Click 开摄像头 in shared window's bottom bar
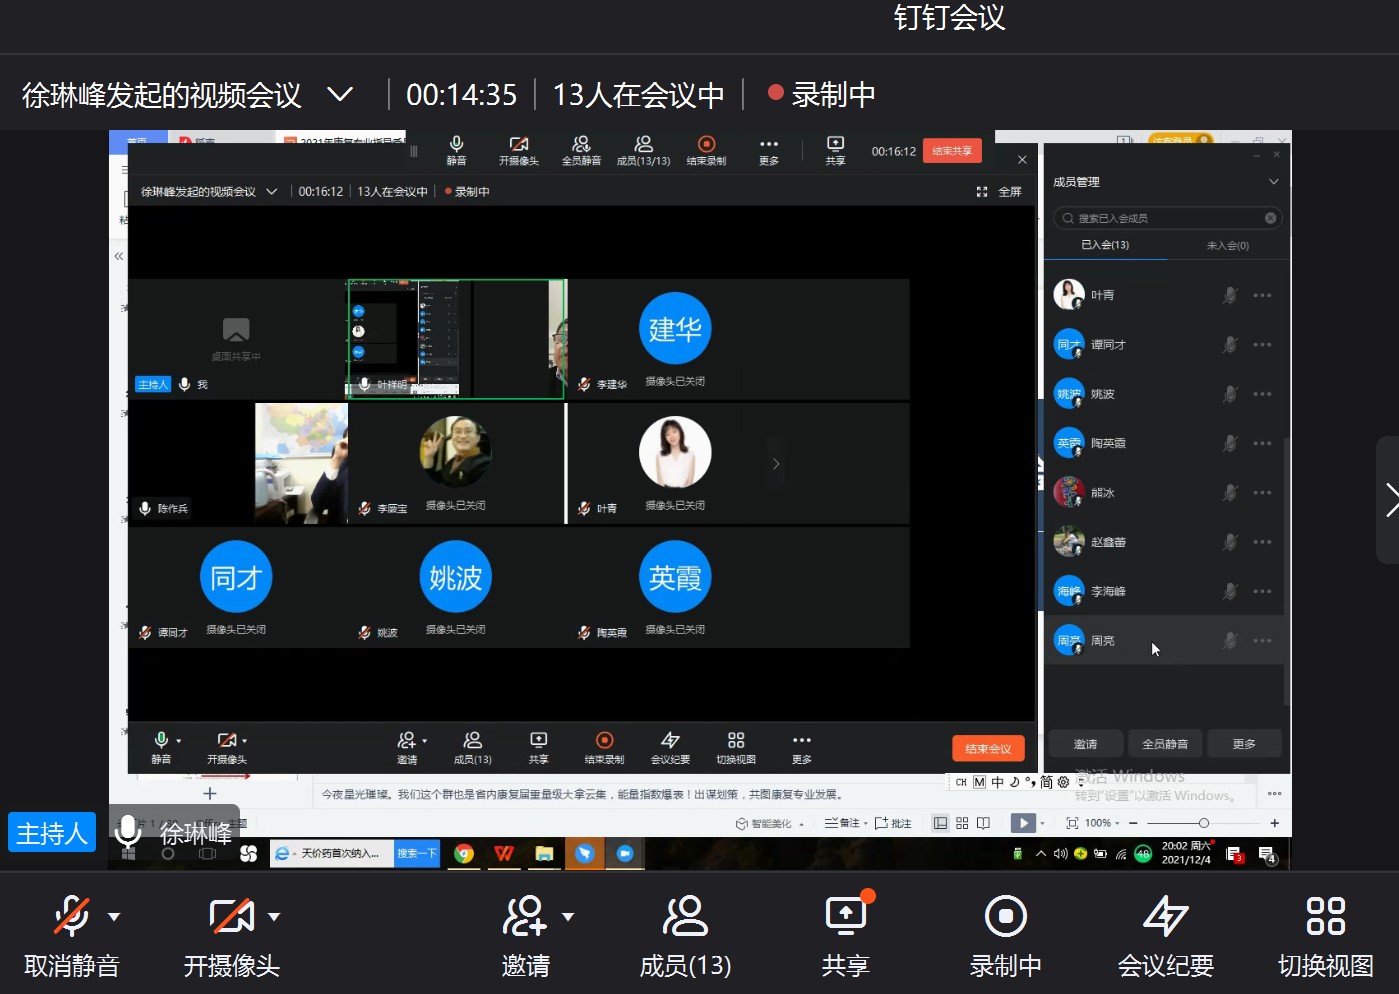The height and width of the screenshot is (994, 1399). [x=227, y=747]
